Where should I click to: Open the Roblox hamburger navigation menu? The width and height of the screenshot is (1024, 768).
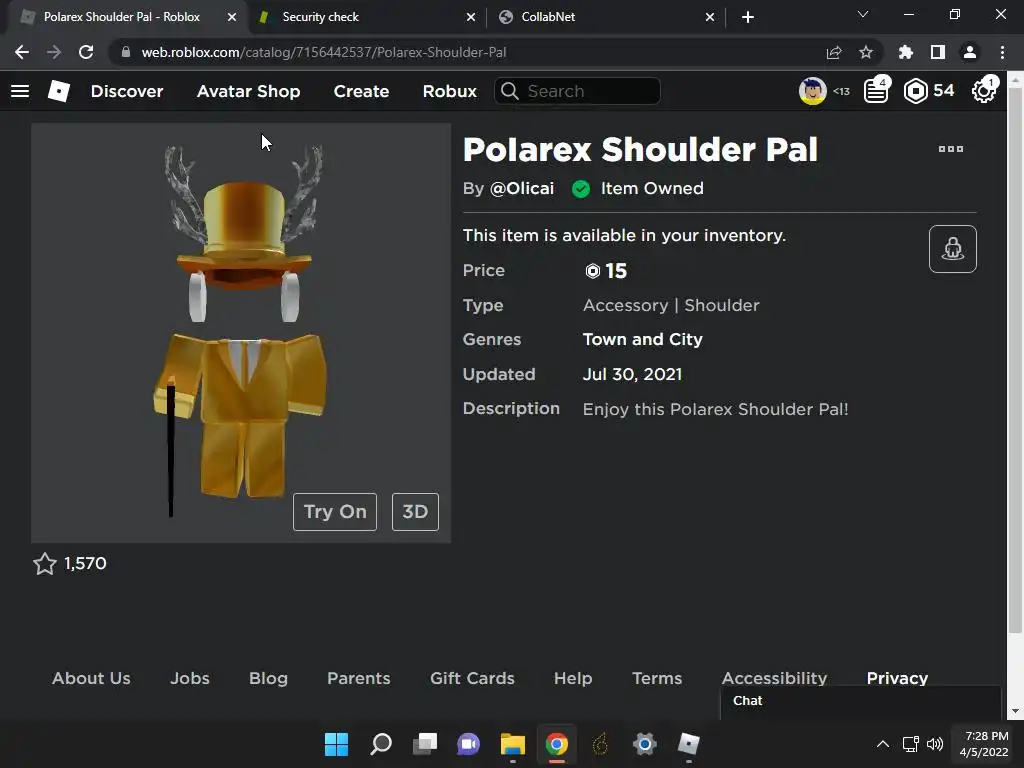[x=20, y=91]
